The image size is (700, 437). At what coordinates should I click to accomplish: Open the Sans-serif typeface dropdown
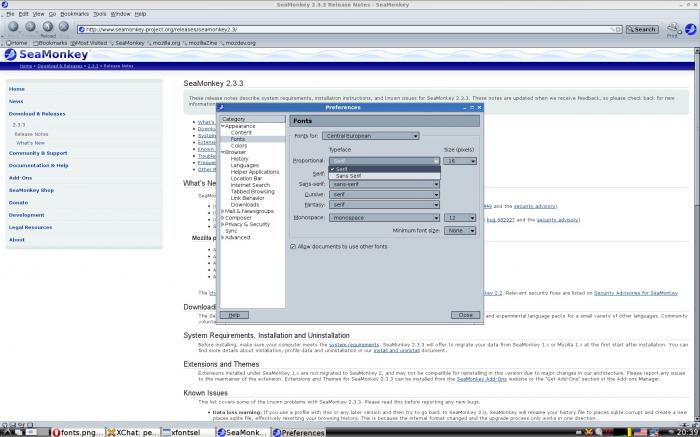[x=384, y=184]
